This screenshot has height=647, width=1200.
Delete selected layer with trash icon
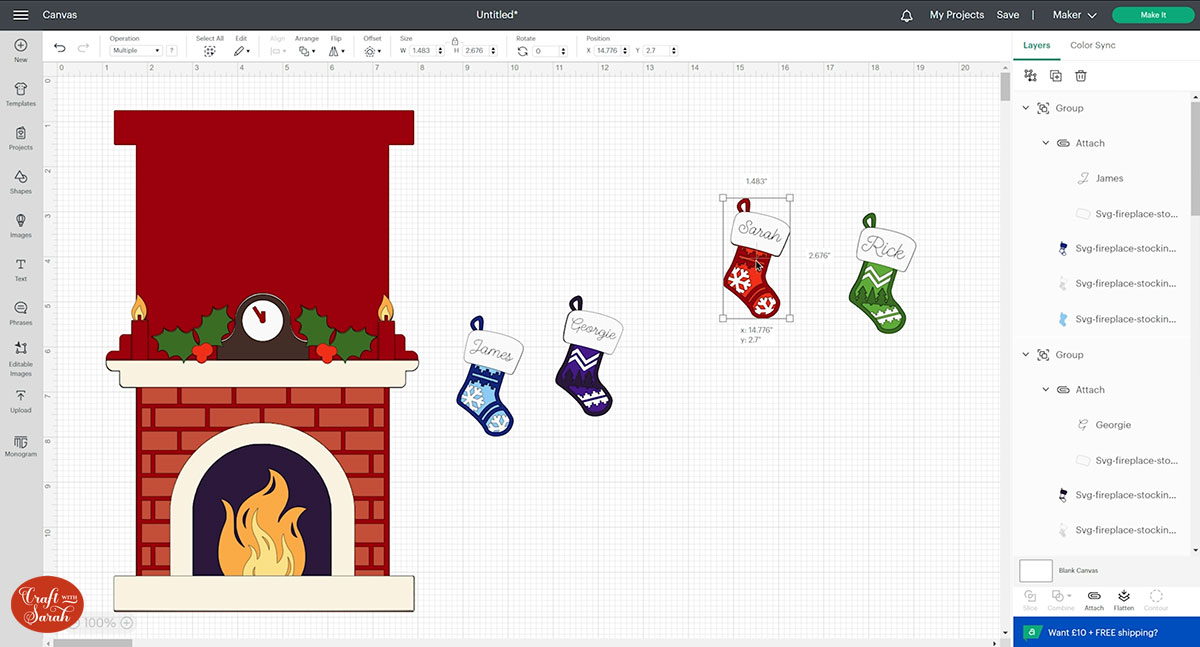[x=1081, y=76]
